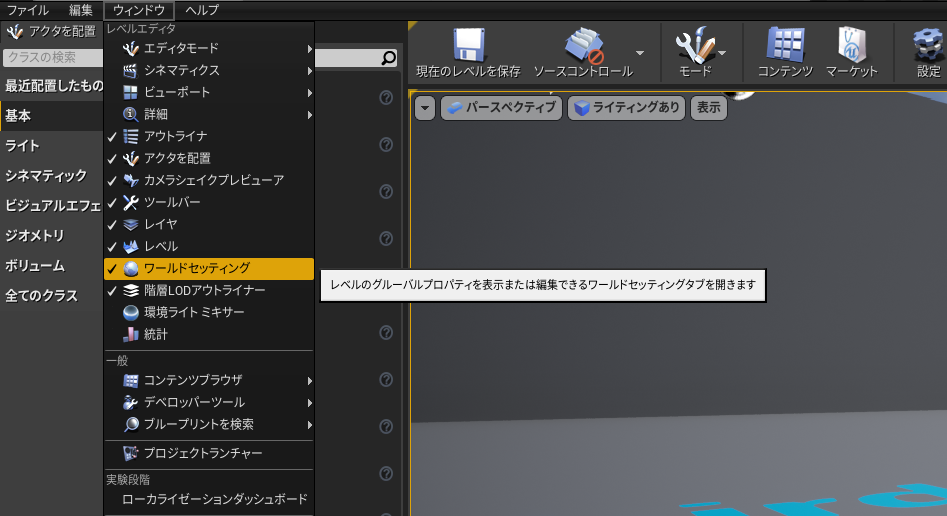This screenshot has width=947, height=516.
Task: Select the Geometry (ジオメトリ) category
Action: (52, 236)
